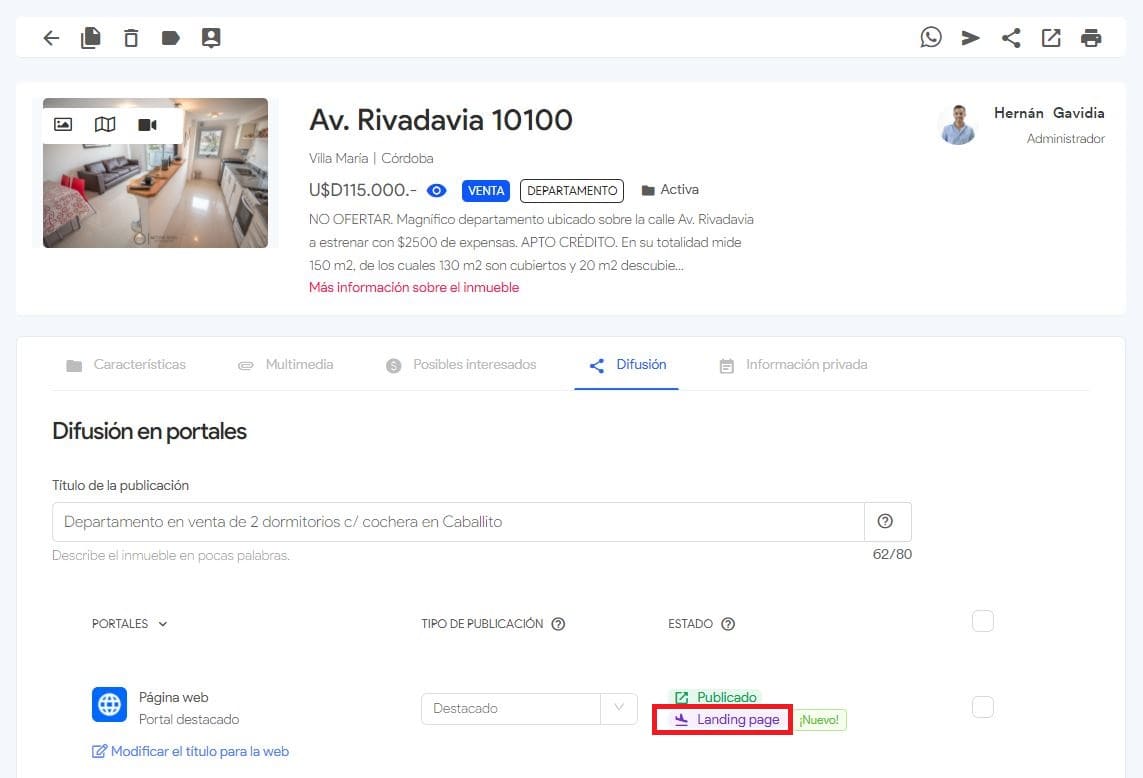Image resolution: width=1143 pixels, height=778 pixels.
Task: Open help icon beside publication title field
Action: (885, 521)
